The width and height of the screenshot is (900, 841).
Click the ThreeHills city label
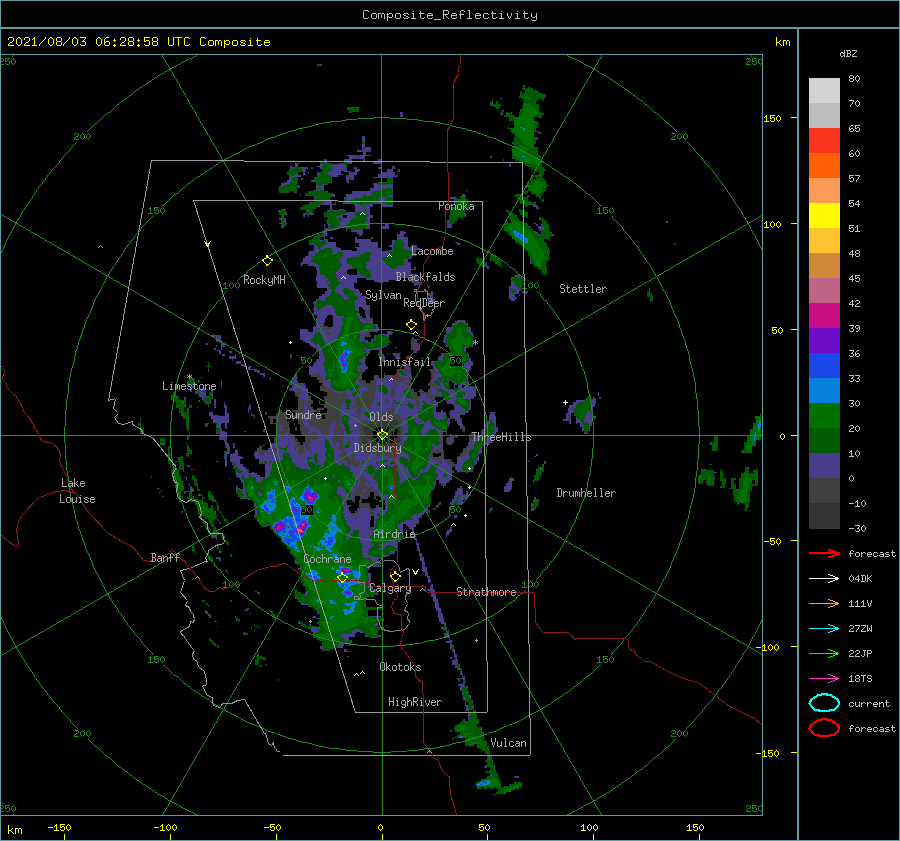tap(501, 437)
